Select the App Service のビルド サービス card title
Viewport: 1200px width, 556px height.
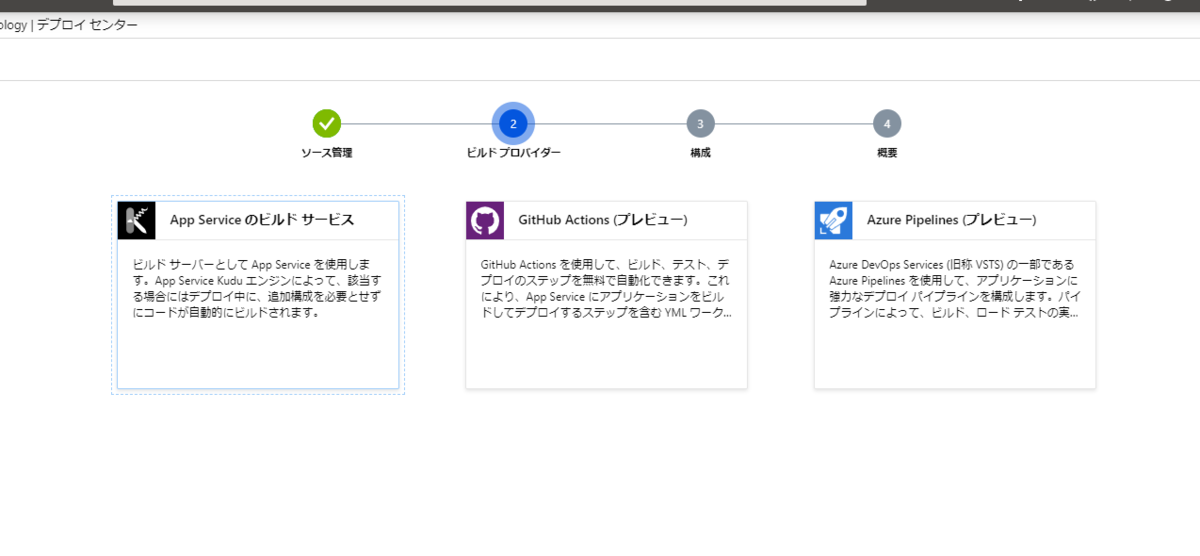[x=262, y=220]
